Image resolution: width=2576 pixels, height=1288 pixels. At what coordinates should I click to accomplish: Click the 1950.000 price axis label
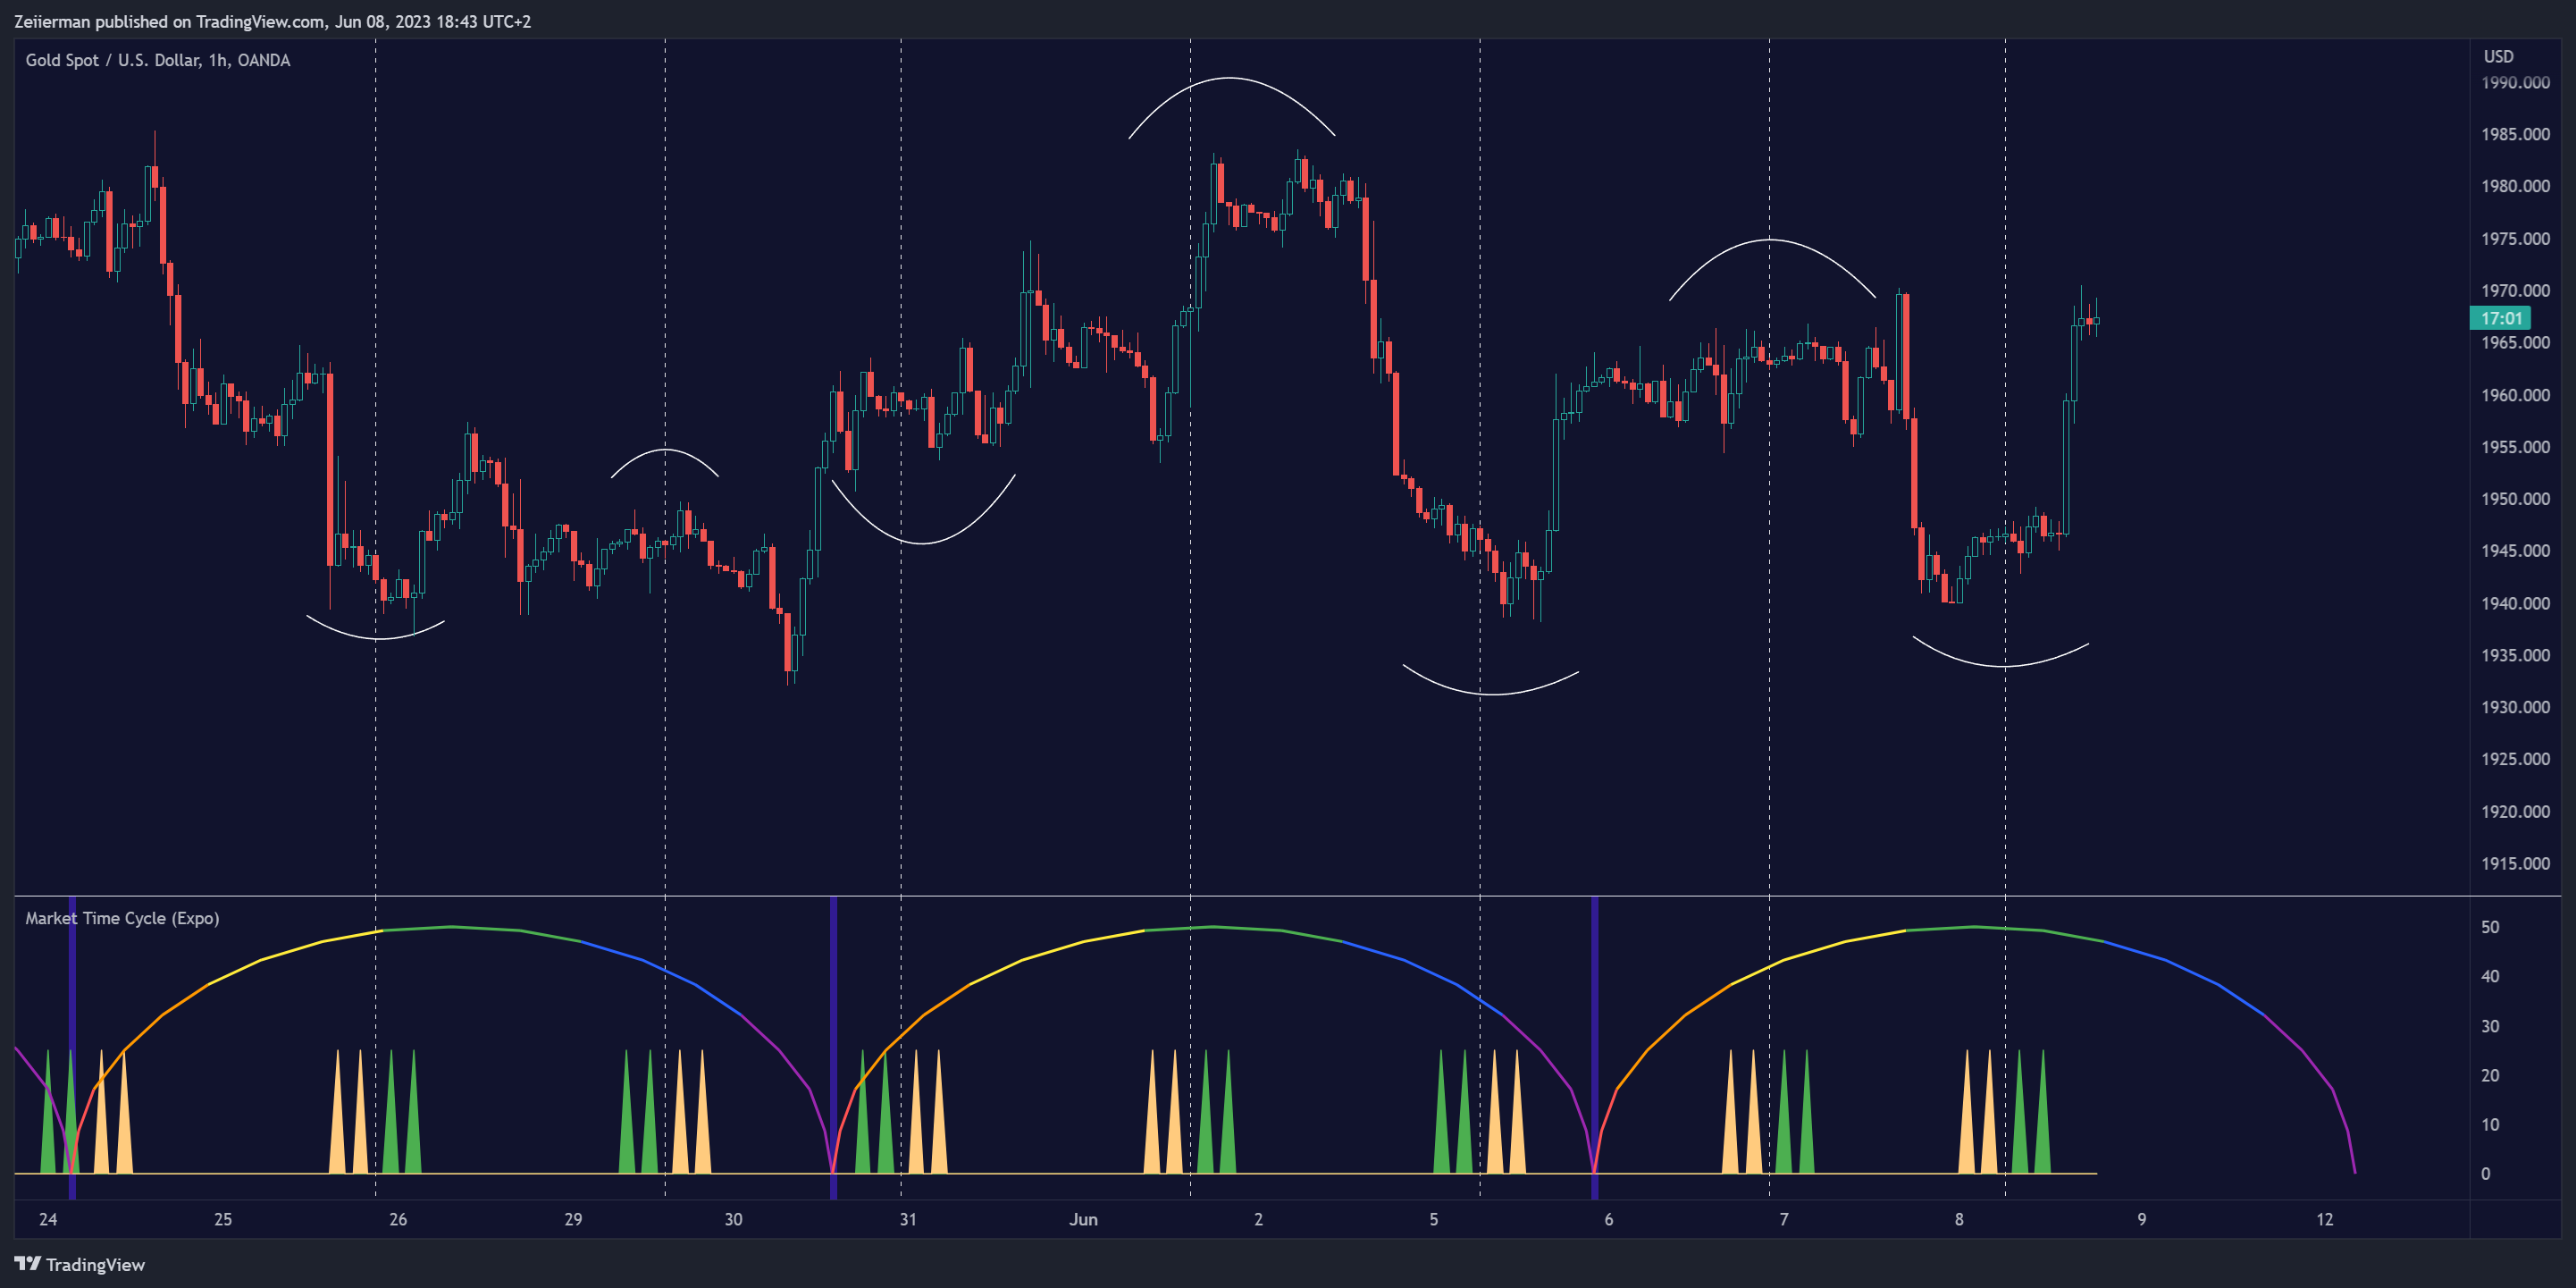(2515, 499)
